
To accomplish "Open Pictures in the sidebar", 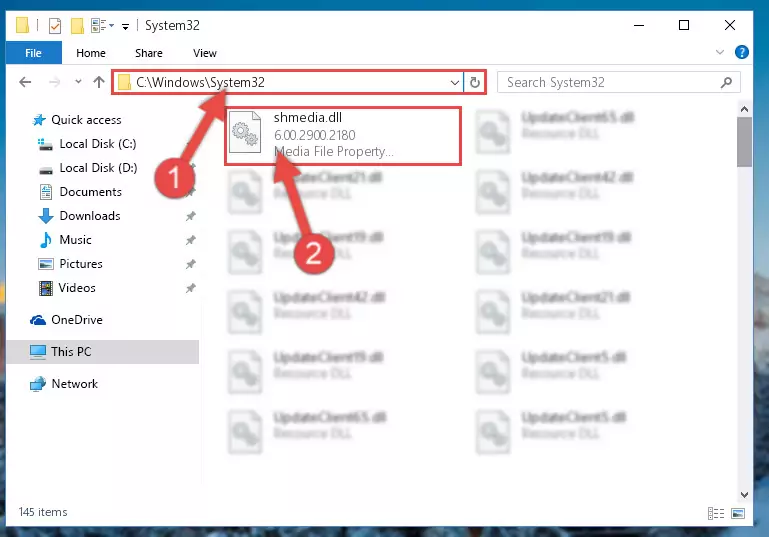I will click(x=81, y=264).
